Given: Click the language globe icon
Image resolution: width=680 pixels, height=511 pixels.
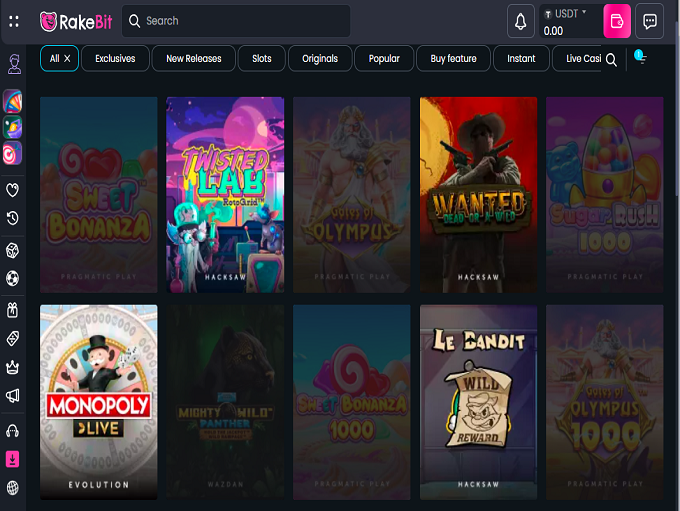Looking at the screenshot, I should [13, 488].
